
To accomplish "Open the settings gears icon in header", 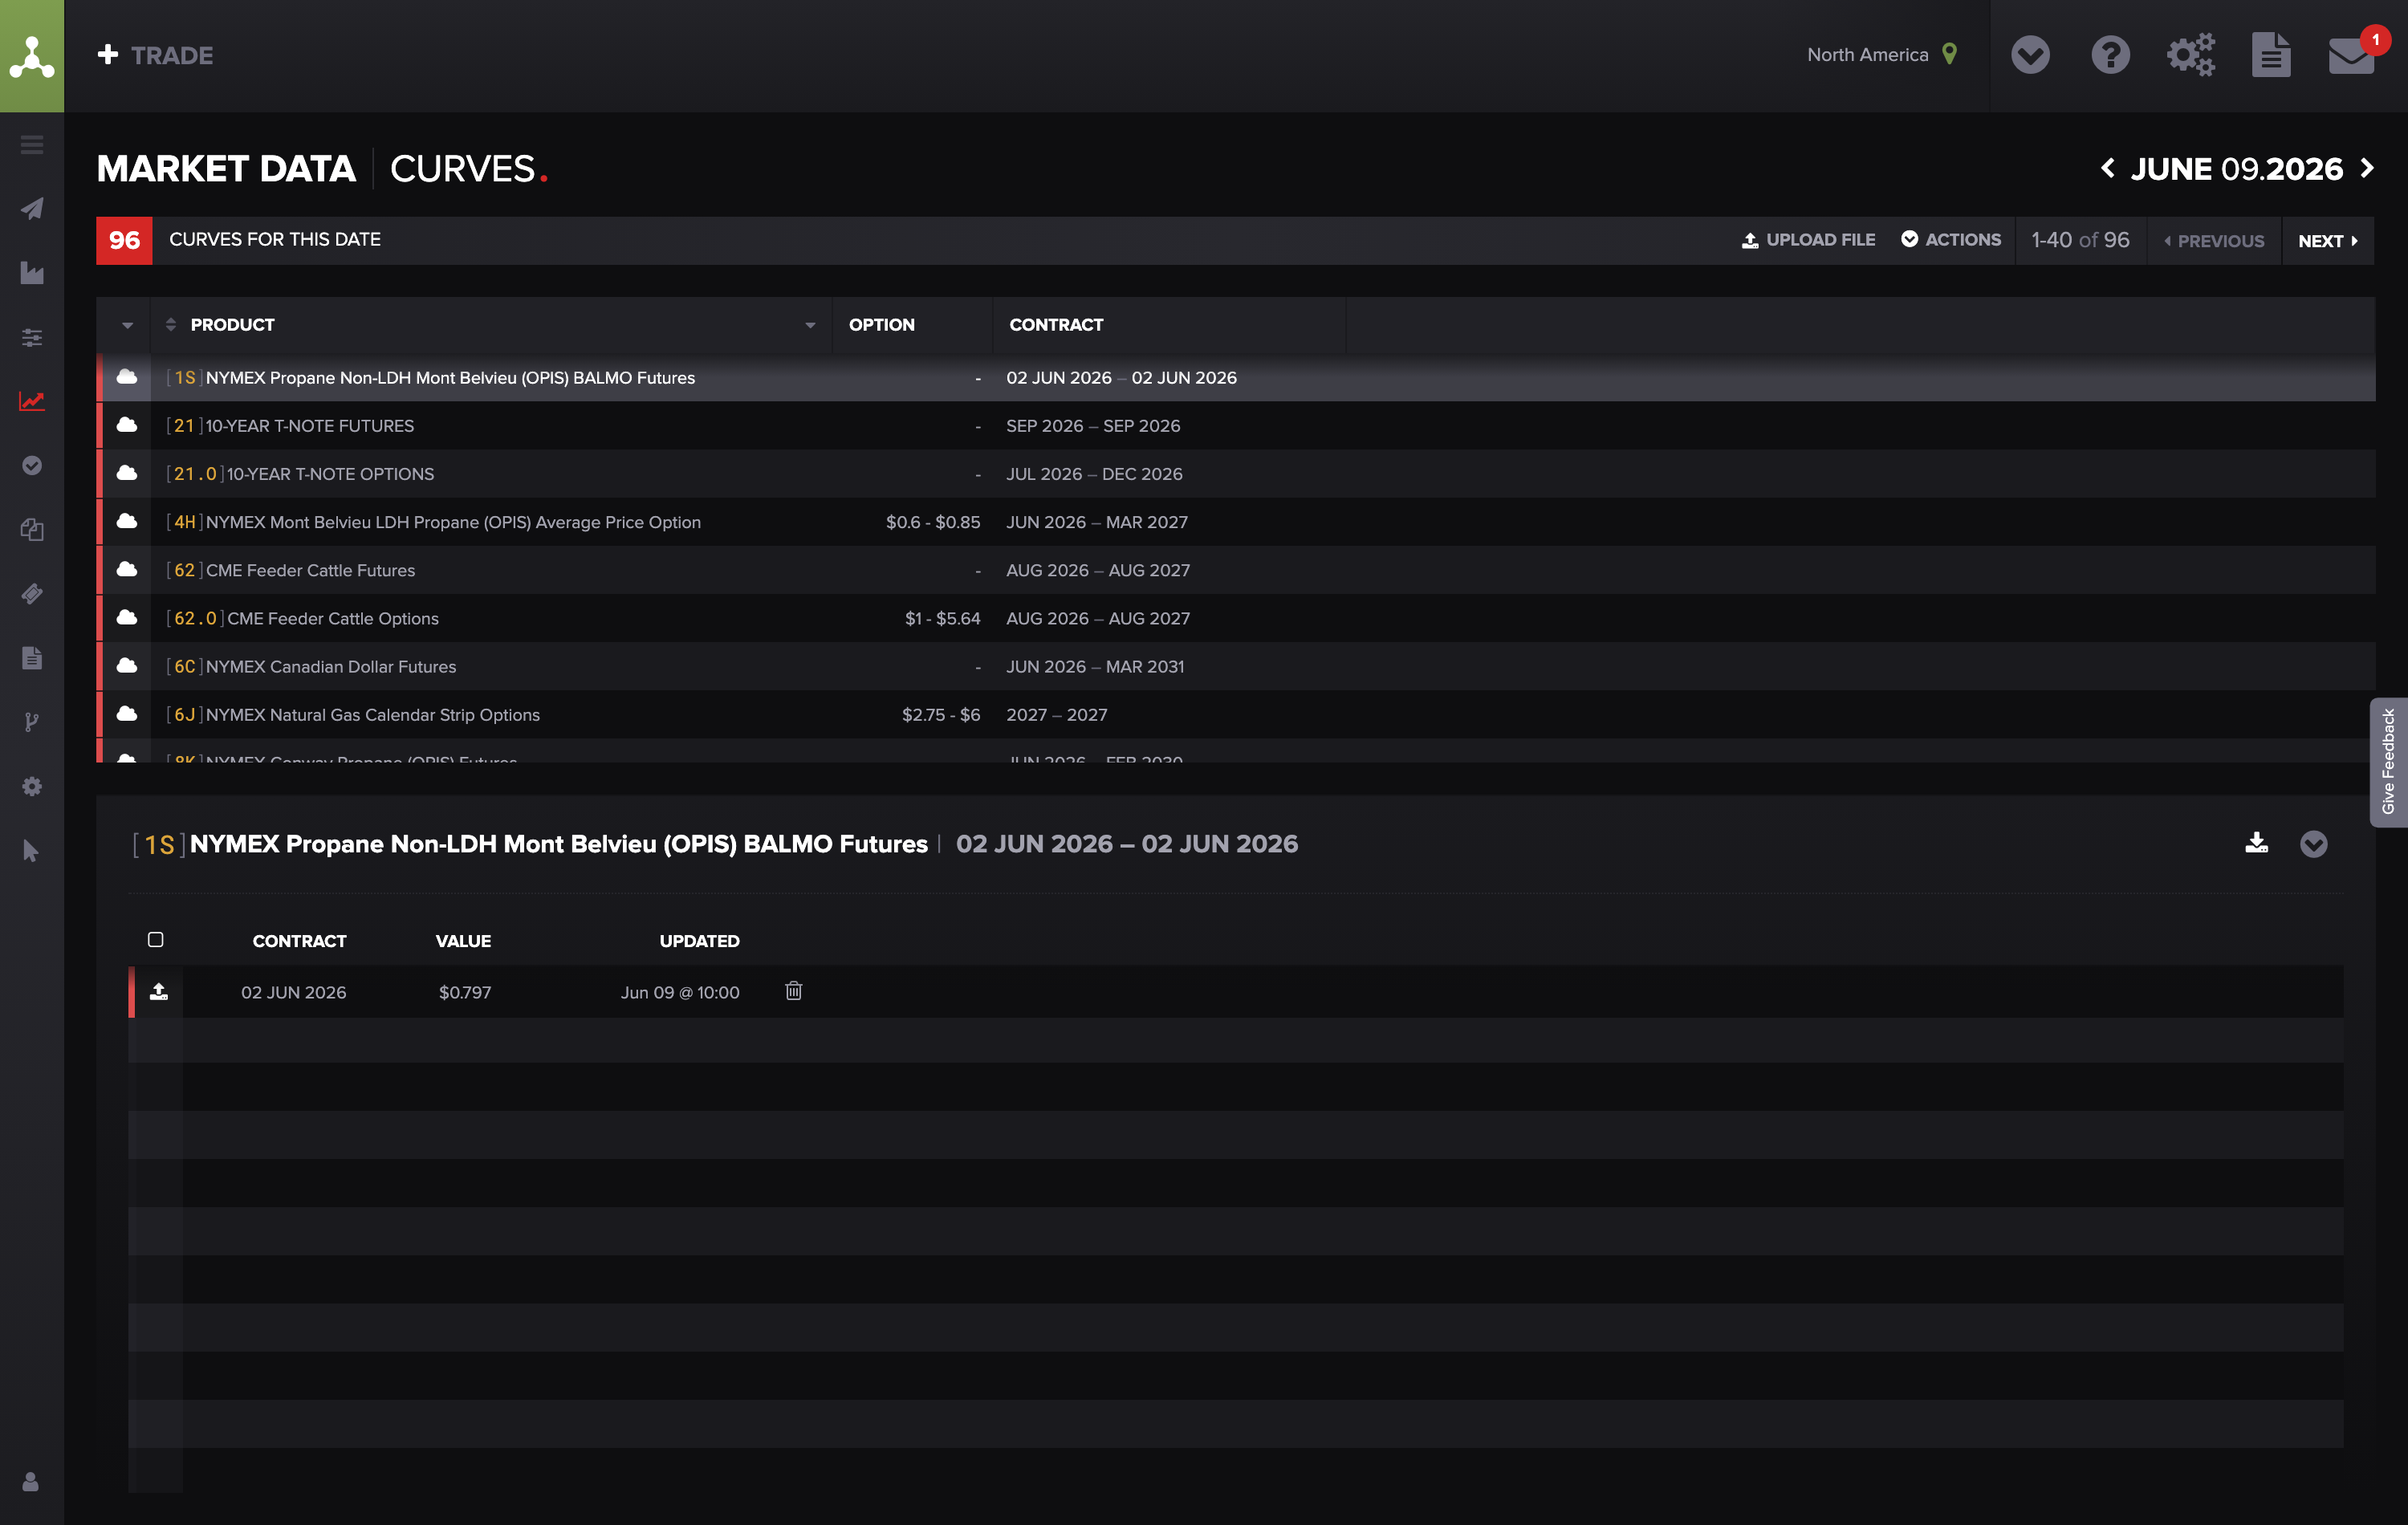I will tap(2191, 55).
